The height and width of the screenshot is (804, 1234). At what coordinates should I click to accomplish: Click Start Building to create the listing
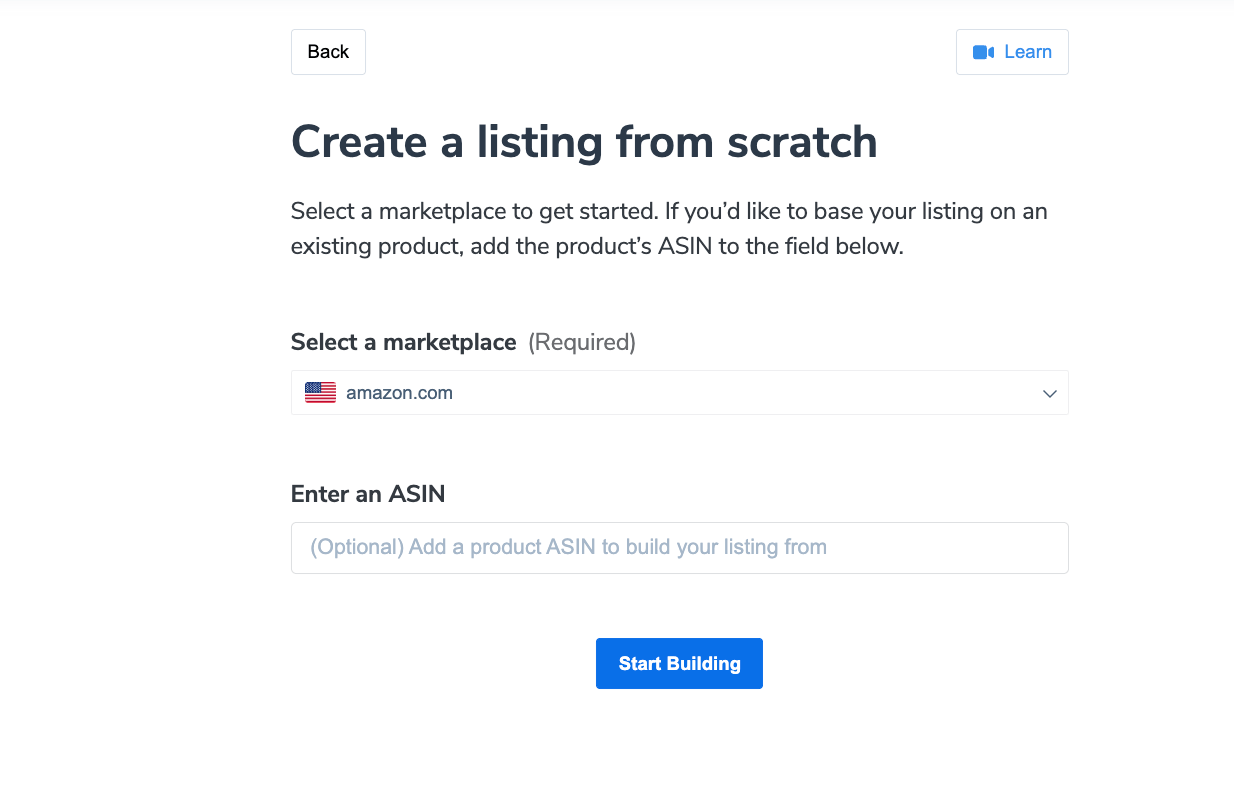click(679, 663)
